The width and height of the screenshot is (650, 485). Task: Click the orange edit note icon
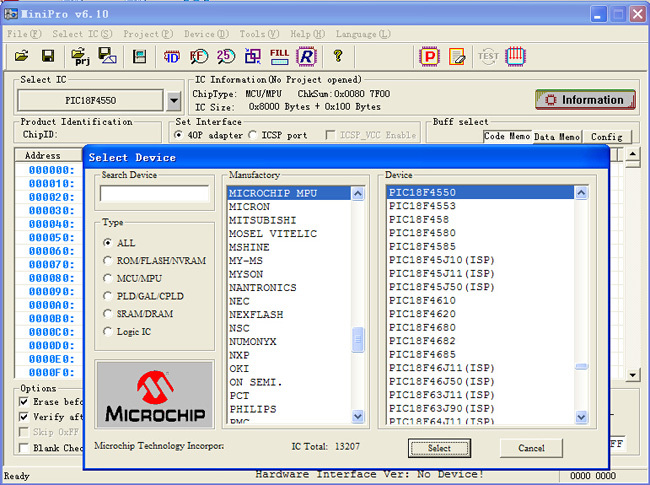[457, 56]
